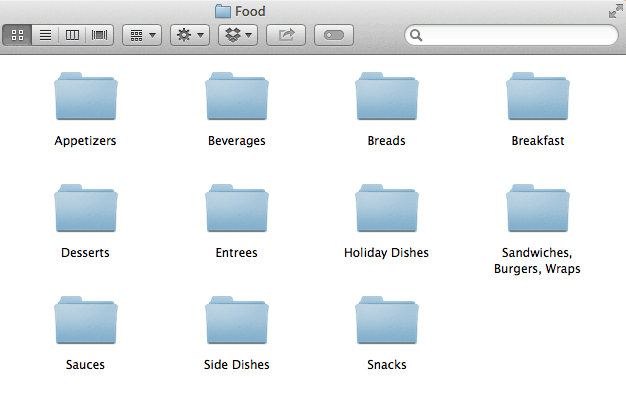Select the Entrees folder icon
Image resolution: width=626 pixels, height=402 pixels.
coord(237,208)
